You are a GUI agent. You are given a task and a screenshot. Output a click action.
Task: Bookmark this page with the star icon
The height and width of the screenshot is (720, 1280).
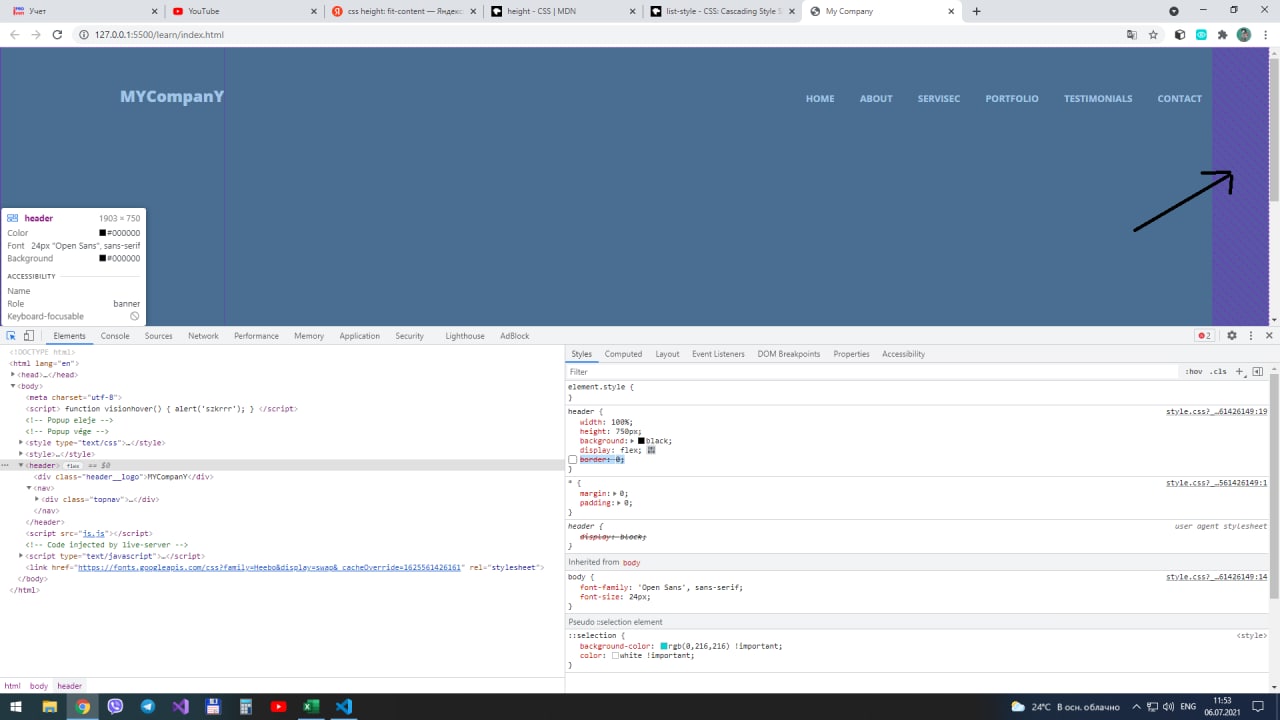(x=1153, y=34)
